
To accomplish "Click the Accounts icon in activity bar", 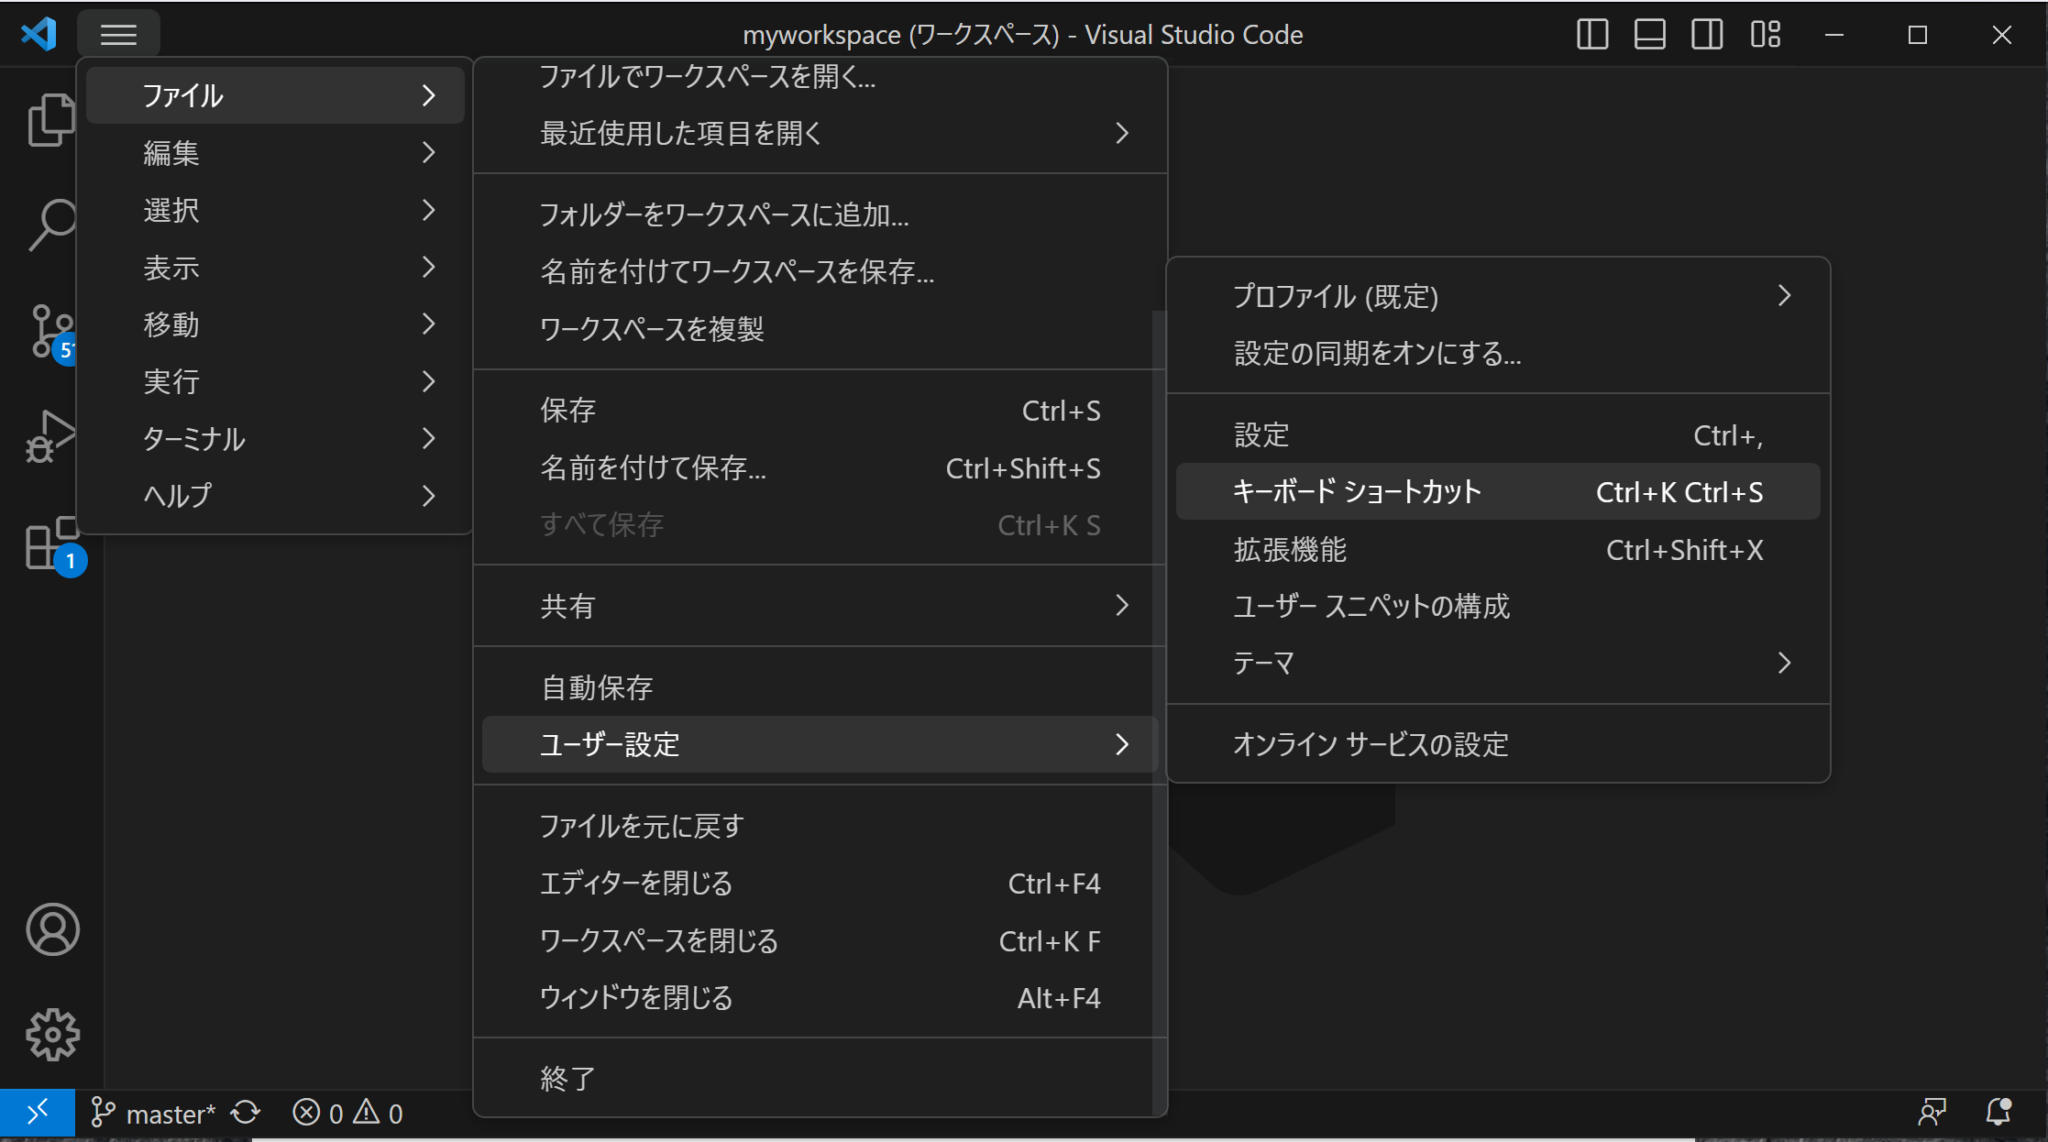I will 52,930.
